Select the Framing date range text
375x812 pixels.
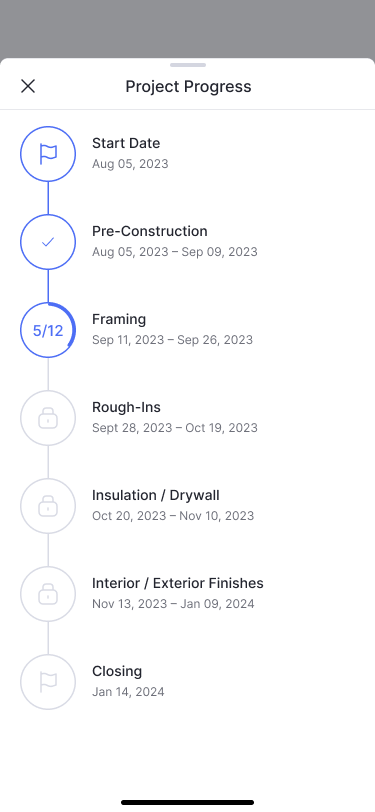coord(172,340)
